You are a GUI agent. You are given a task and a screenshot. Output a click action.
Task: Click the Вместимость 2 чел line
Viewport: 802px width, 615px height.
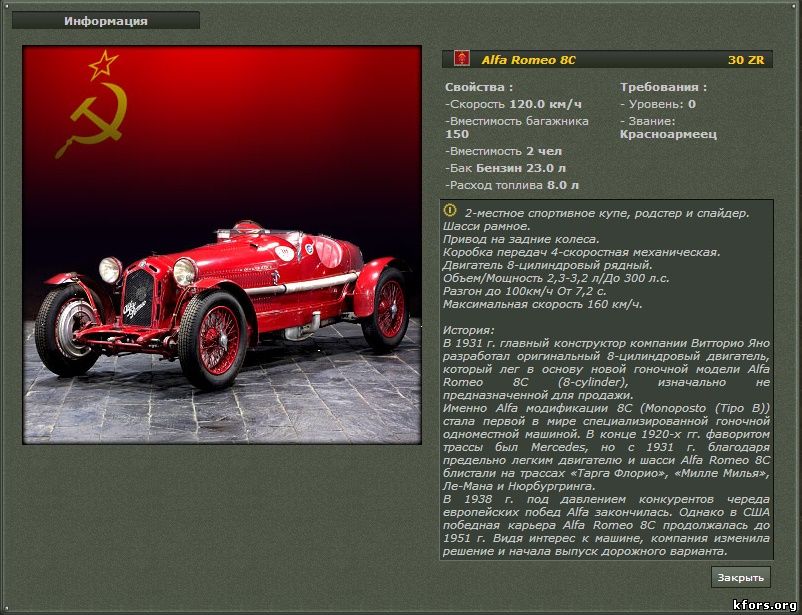503,151
